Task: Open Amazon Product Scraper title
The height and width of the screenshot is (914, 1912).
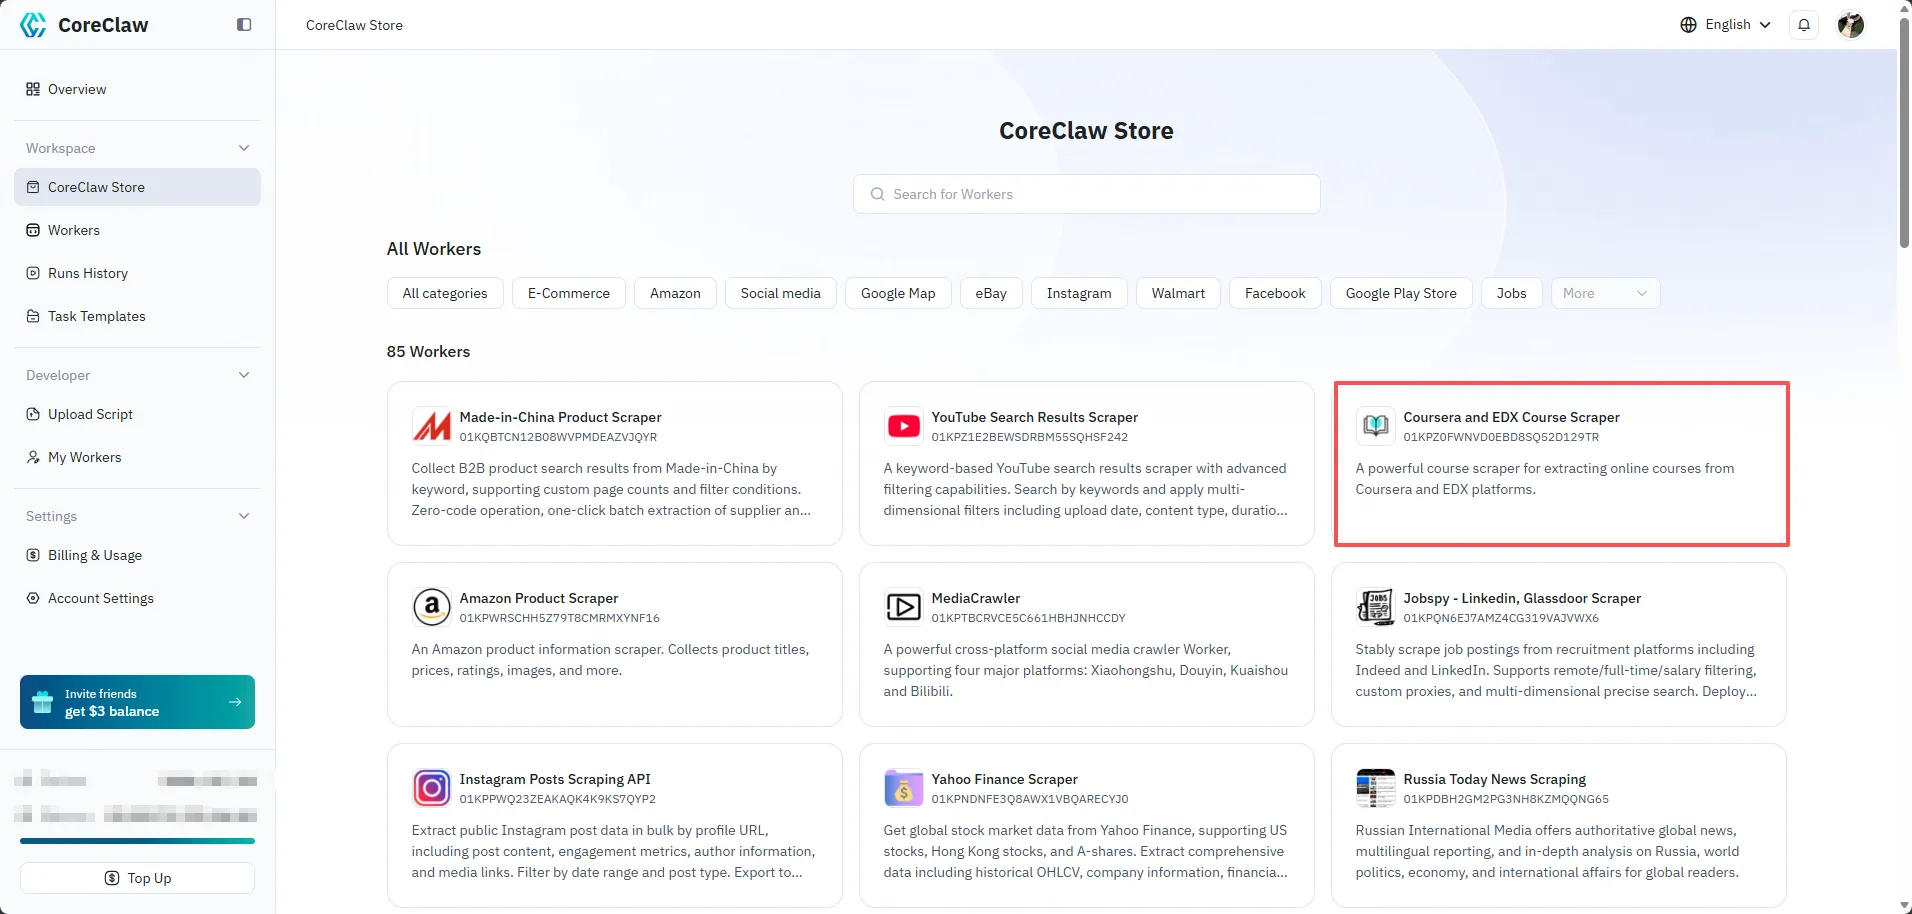Action: (539, 598)
